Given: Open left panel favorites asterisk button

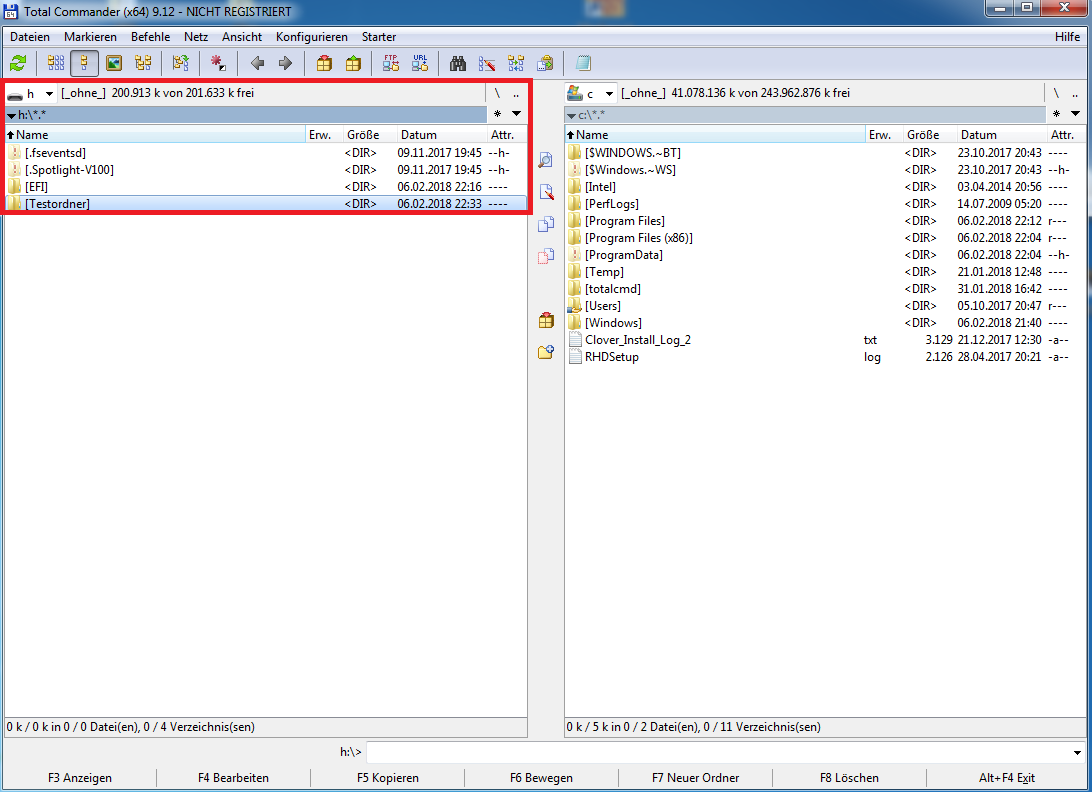Looking at the screenshot, I should [497, 114].
